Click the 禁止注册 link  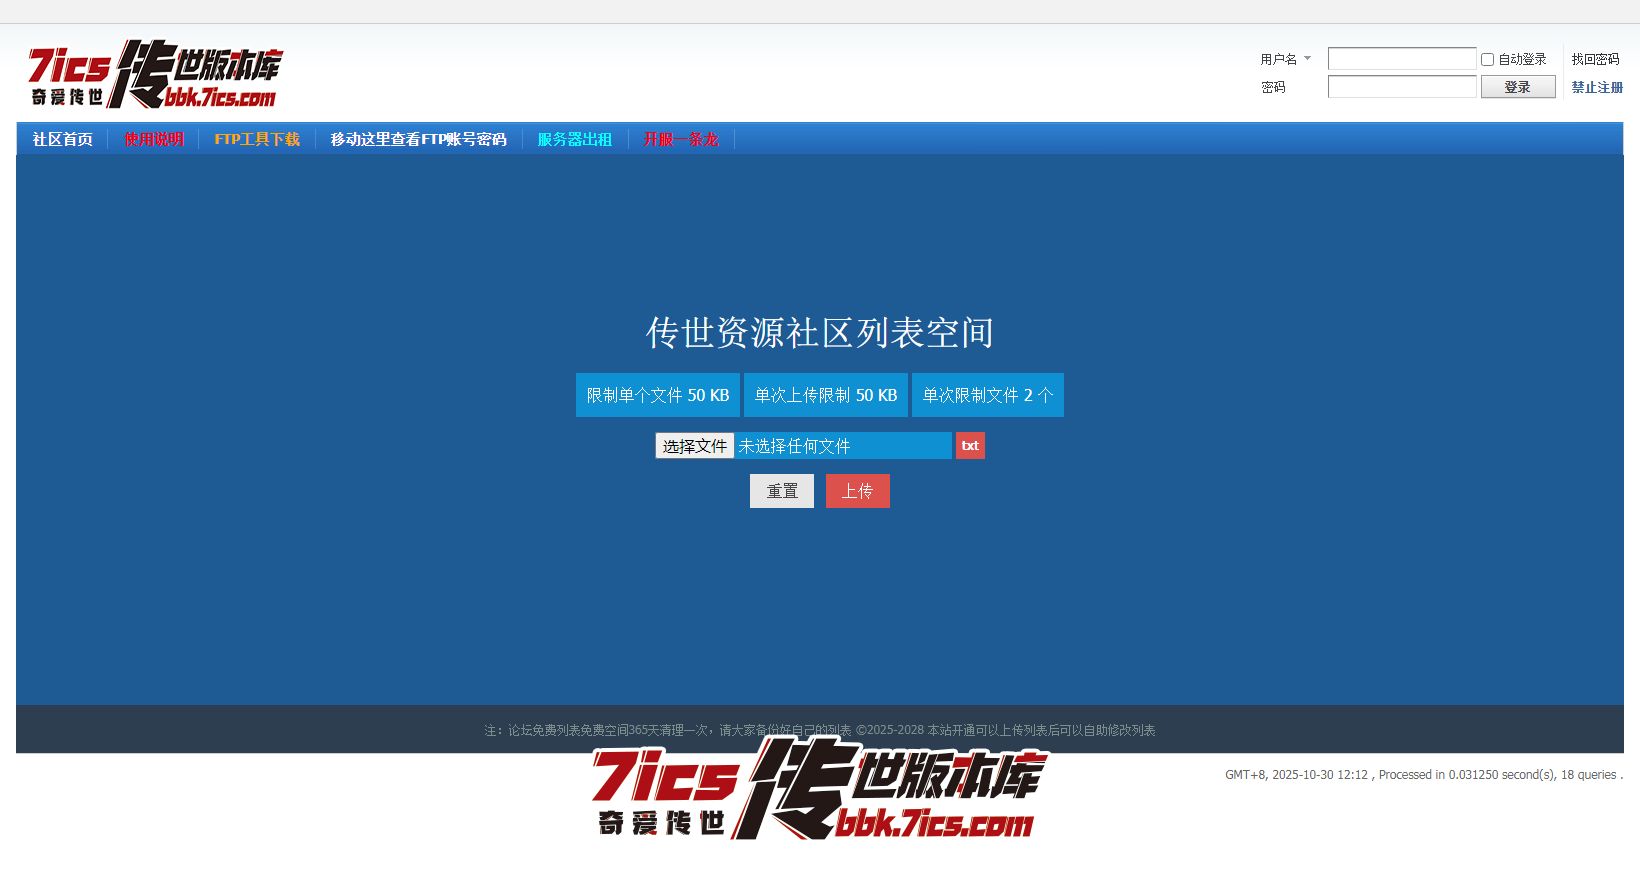1597,87
